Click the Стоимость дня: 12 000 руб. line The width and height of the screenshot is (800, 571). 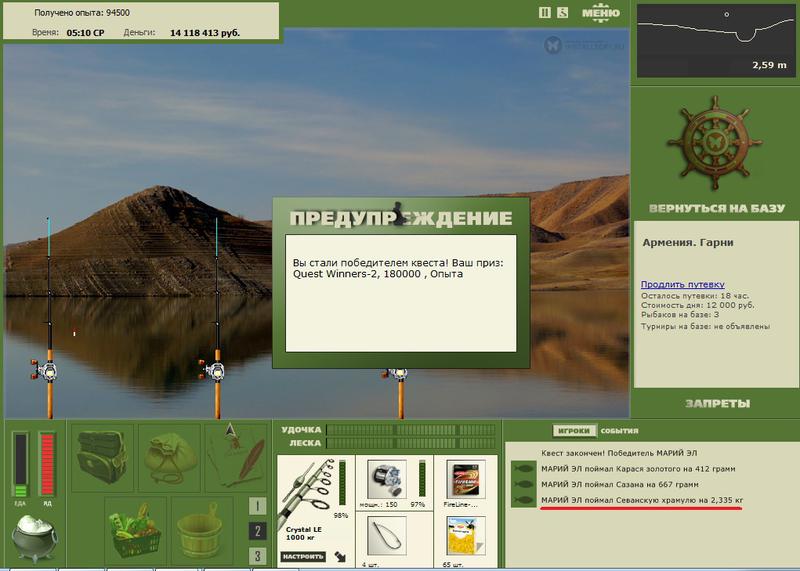coord(697,305)
